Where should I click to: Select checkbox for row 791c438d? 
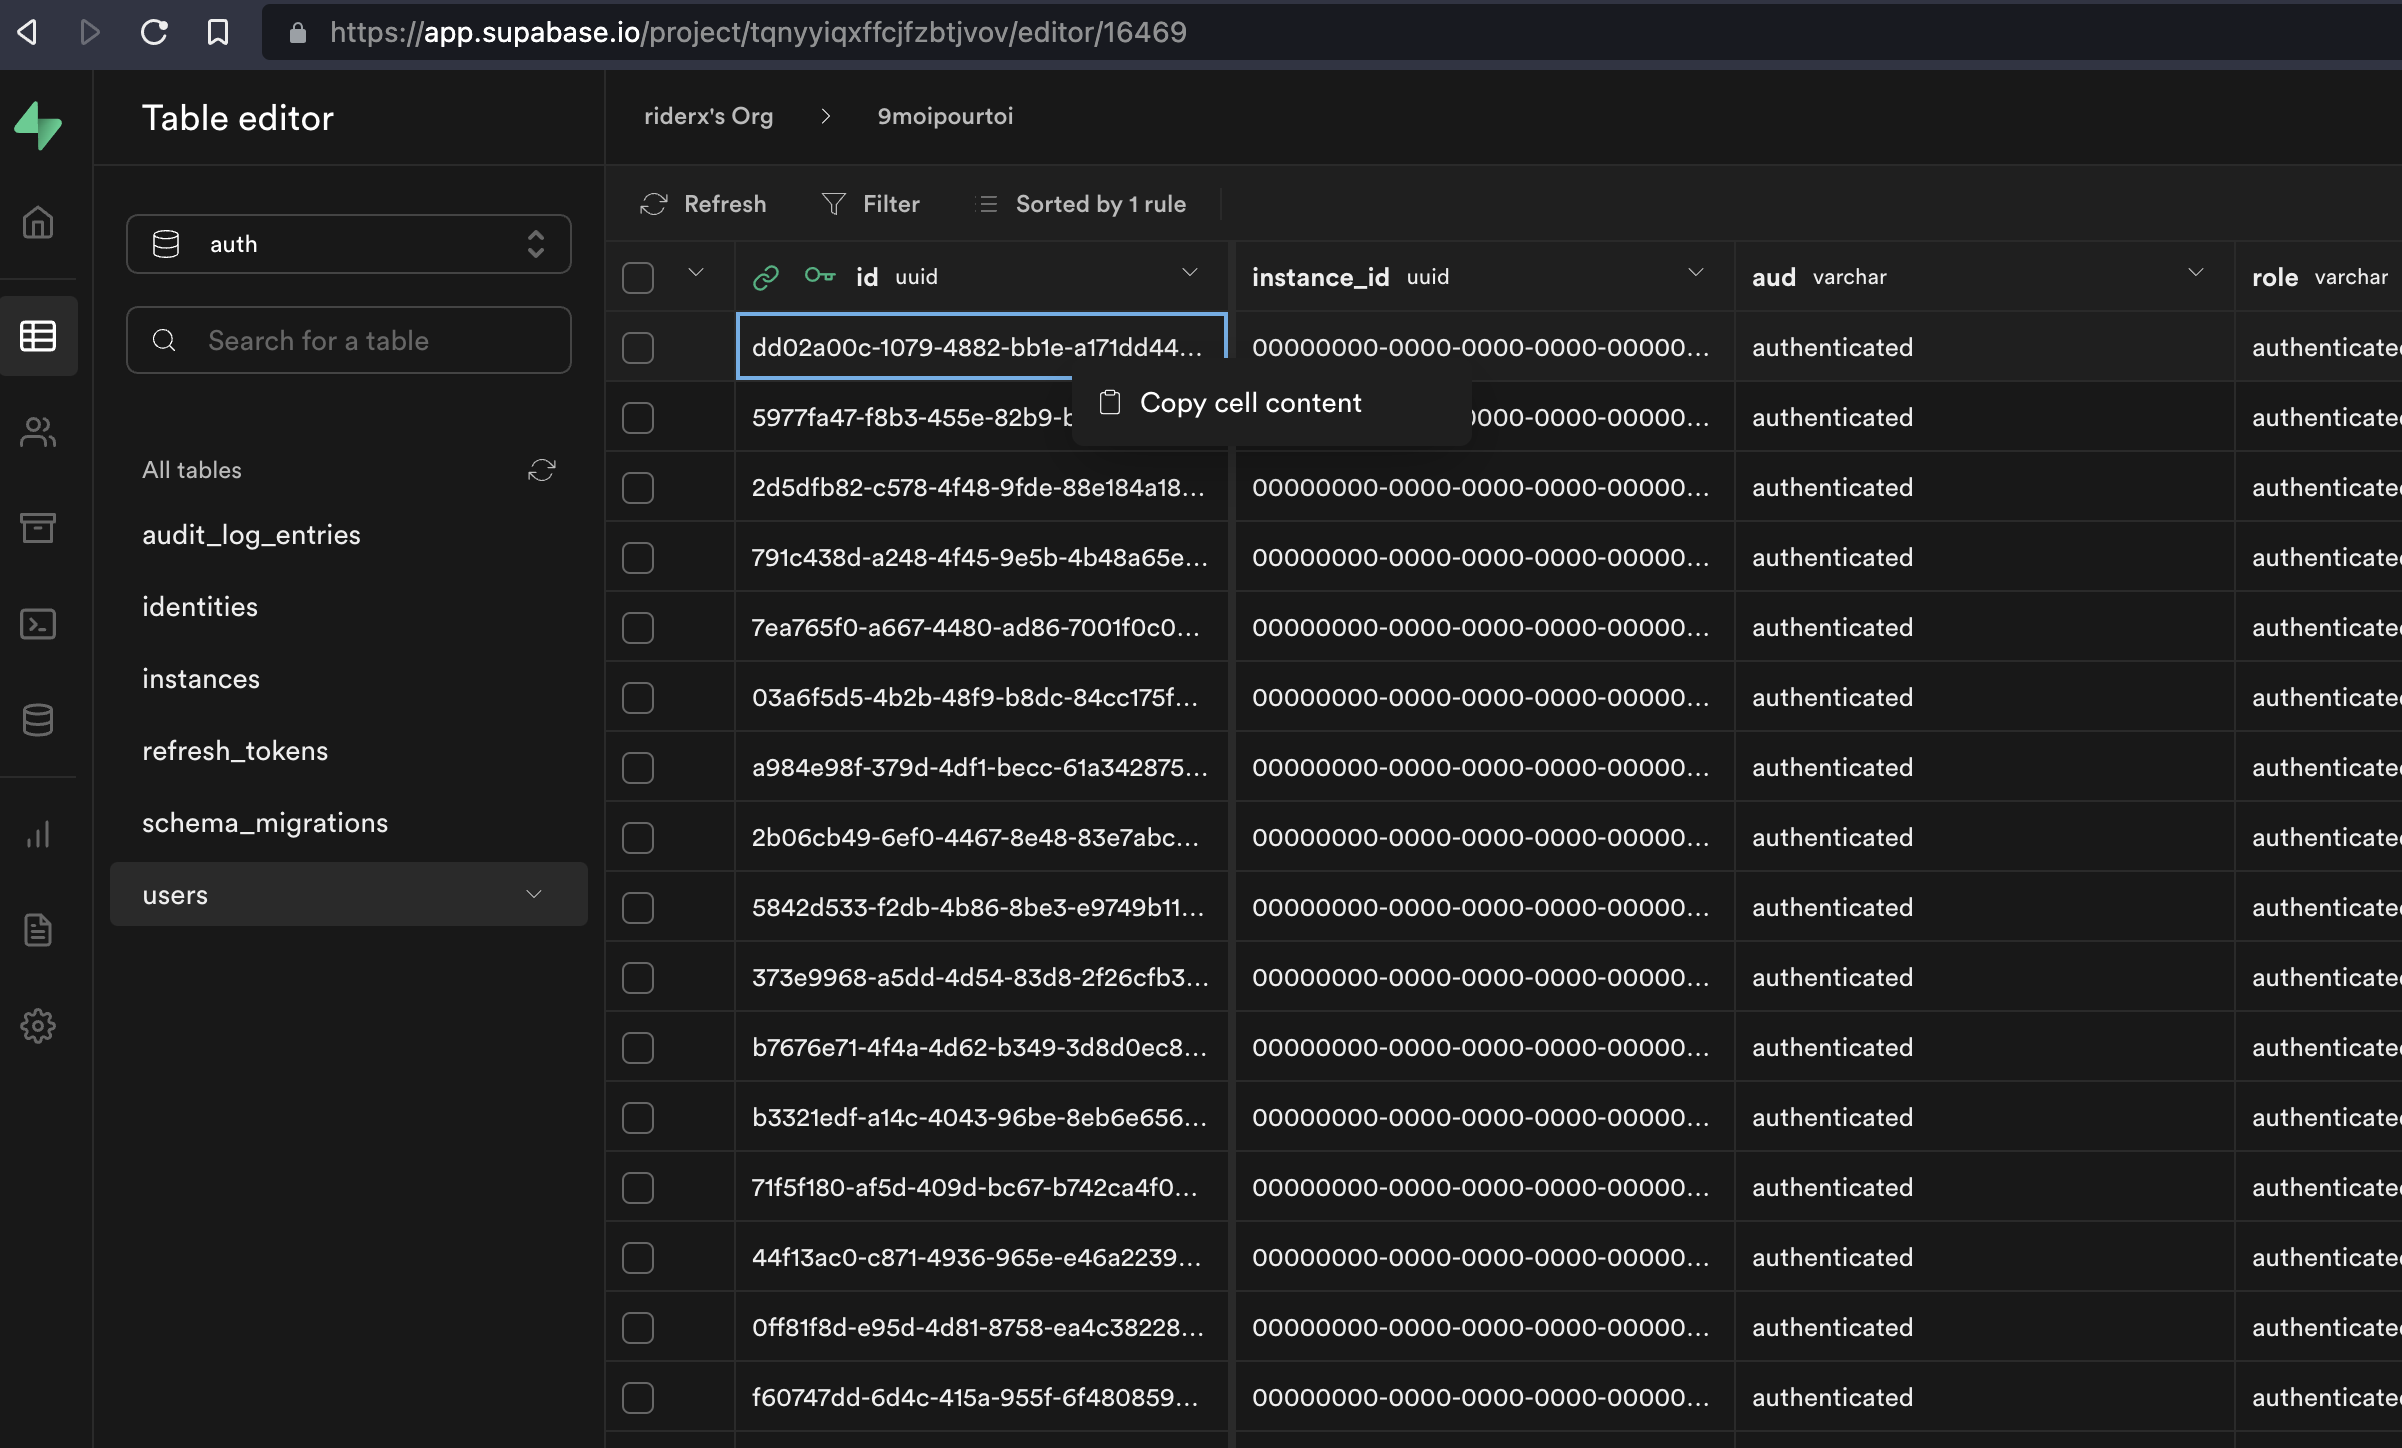638,557
